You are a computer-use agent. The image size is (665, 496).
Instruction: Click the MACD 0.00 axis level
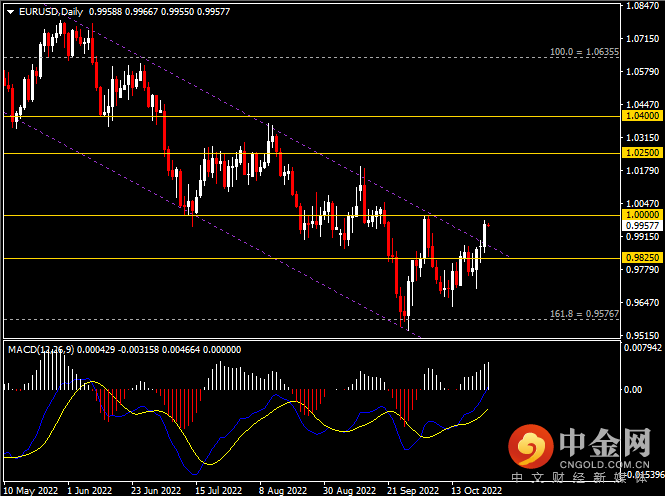[633, 390]
